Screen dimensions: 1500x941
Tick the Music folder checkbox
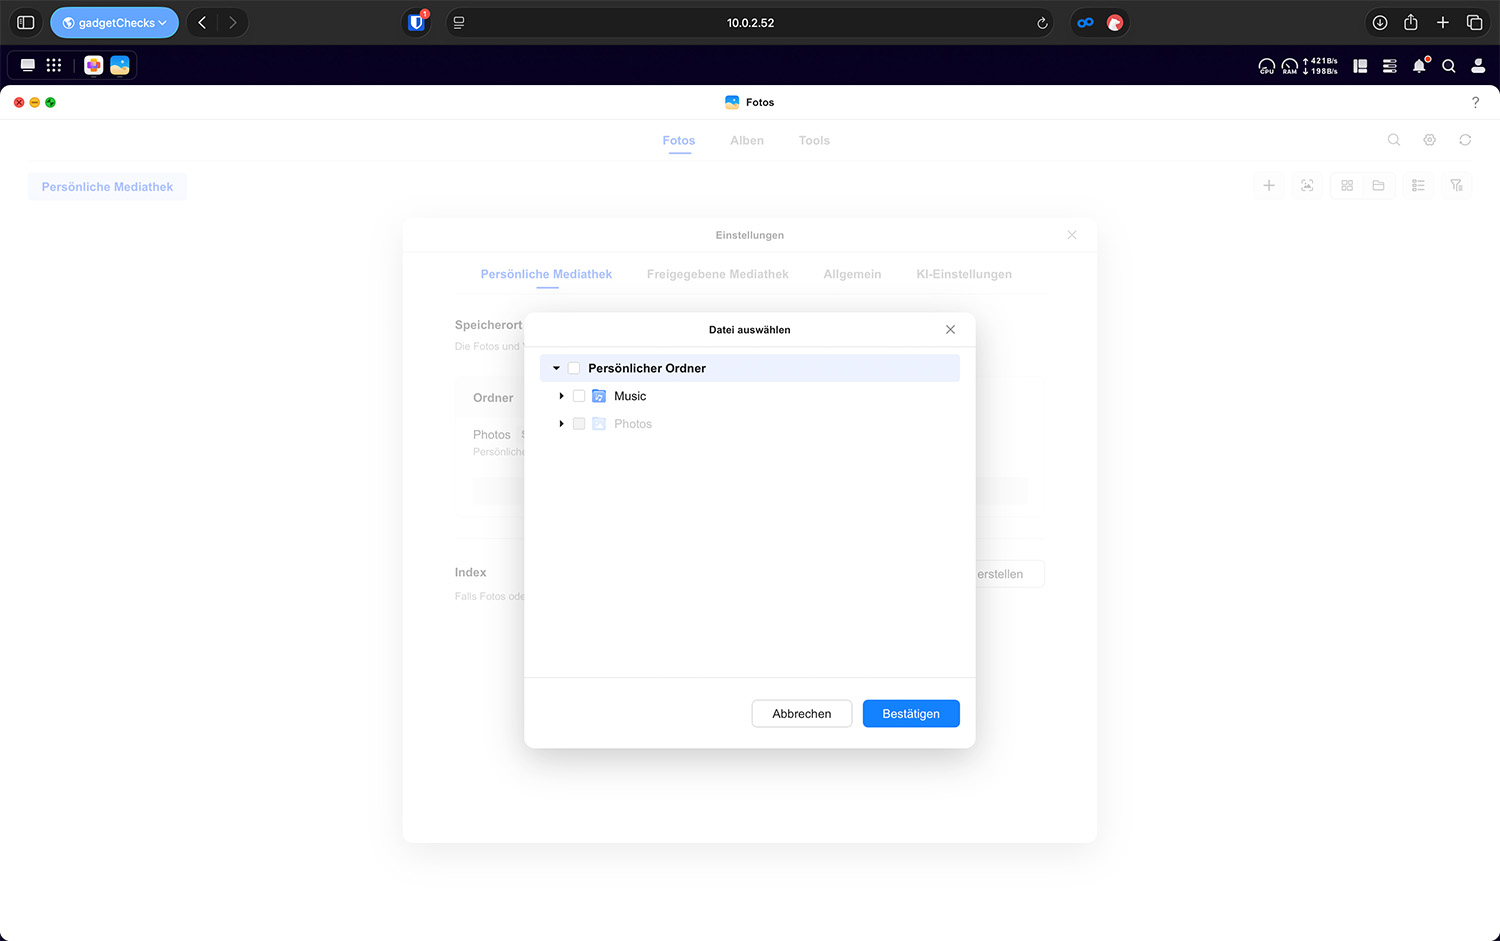579,396
